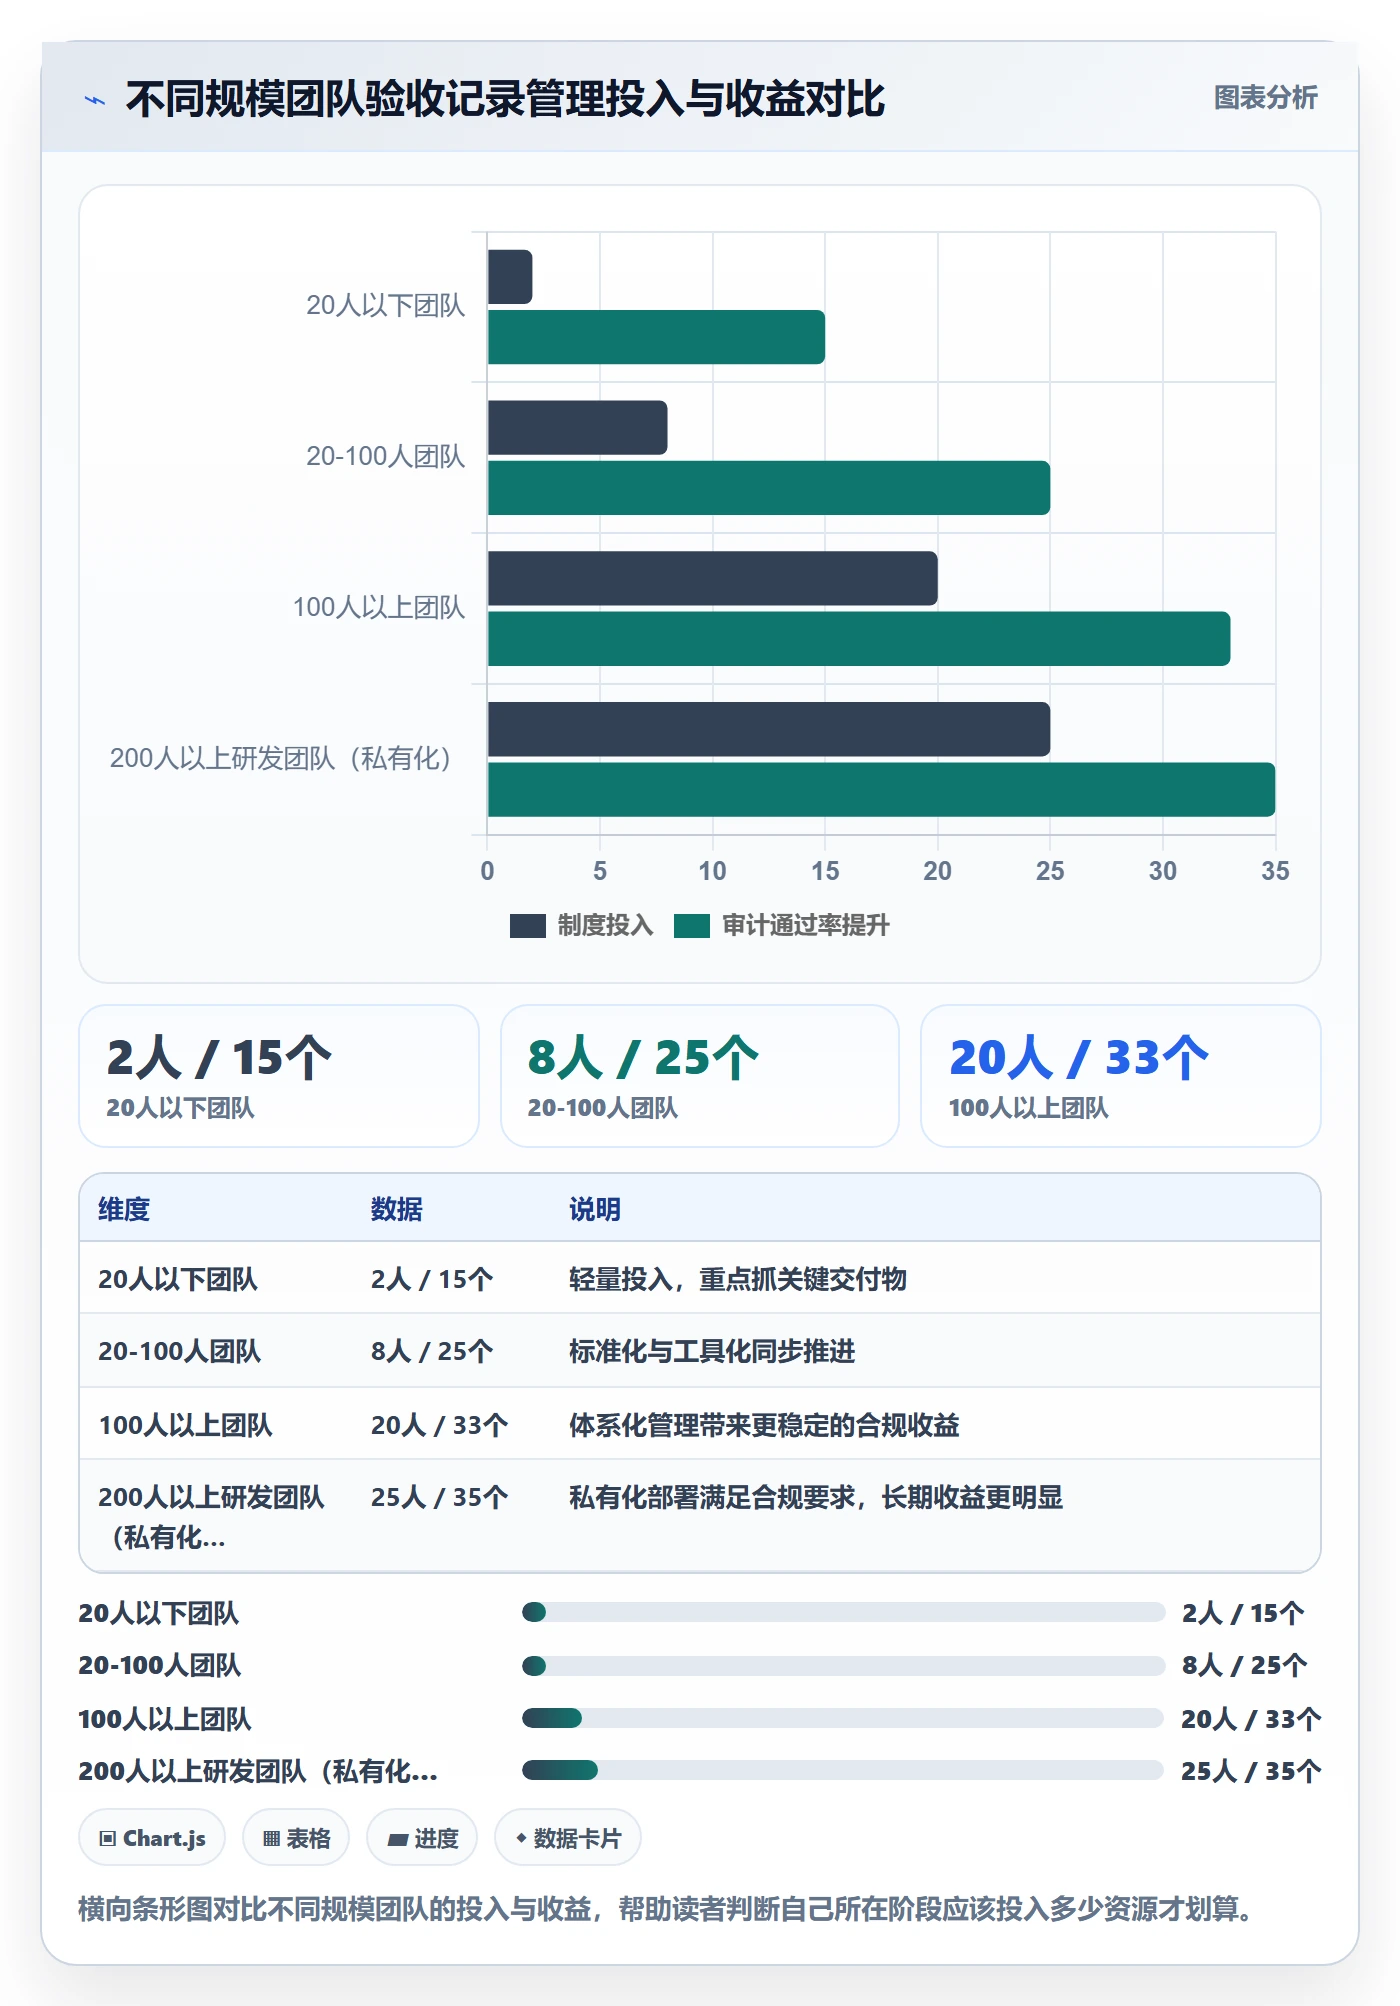Toggle the 审计通过率提升 legend item

(x=781, y=925)
